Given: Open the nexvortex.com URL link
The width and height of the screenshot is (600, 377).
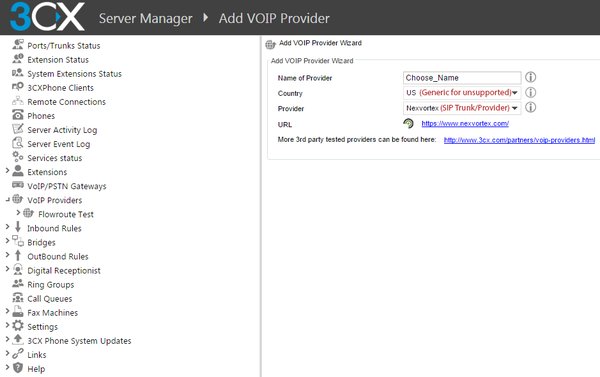Looking at the screenshot, I should pyautogui.click(x=465, y=124).
